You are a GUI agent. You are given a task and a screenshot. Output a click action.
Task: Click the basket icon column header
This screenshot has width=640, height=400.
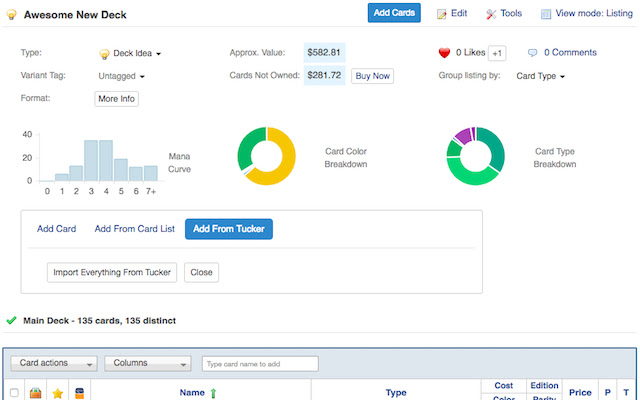[36, 393]
